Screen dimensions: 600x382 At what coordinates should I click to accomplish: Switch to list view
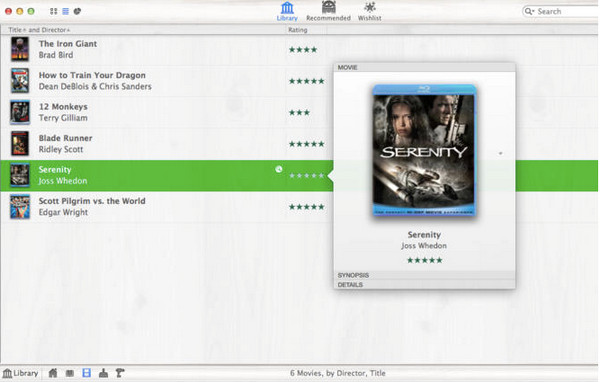tap(65, 11)
